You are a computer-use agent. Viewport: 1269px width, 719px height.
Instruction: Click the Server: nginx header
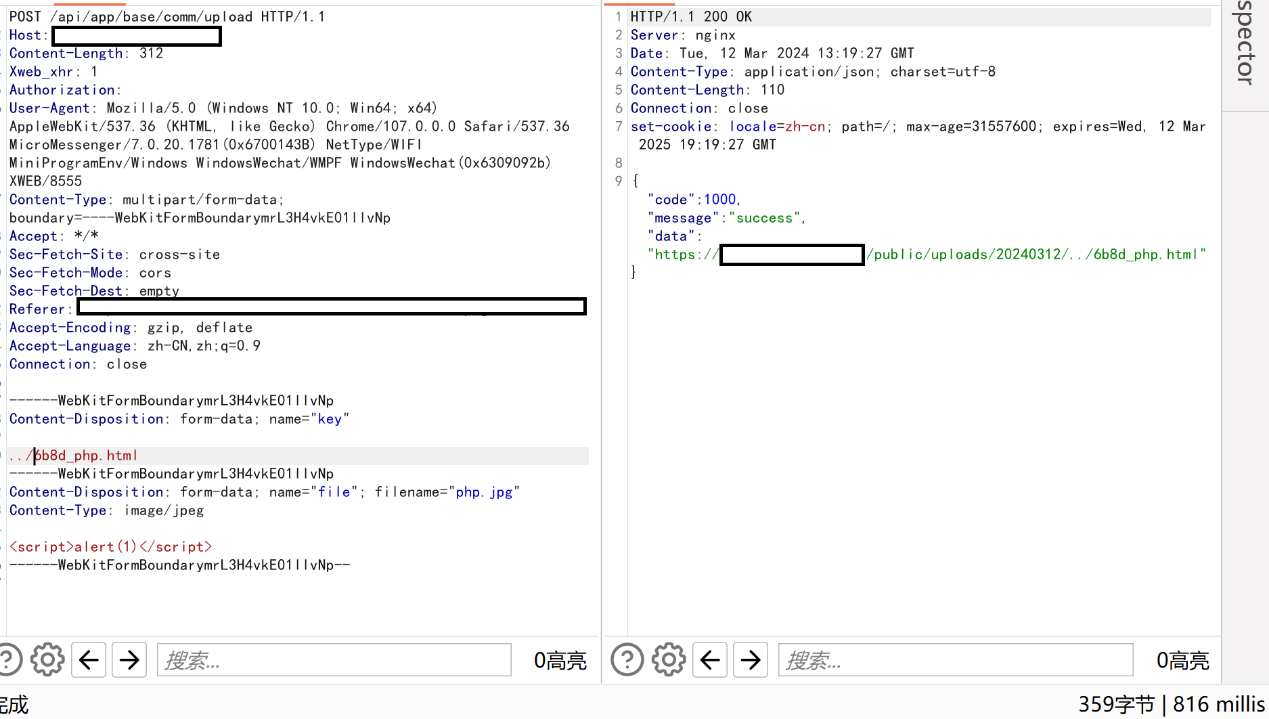(x=683, y=35)
